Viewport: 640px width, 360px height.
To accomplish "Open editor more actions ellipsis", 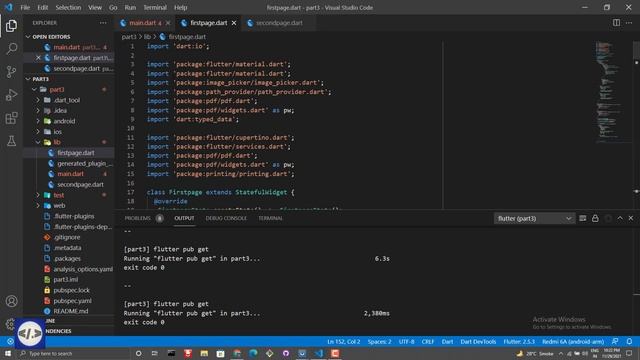I will (x=629, y=23).
